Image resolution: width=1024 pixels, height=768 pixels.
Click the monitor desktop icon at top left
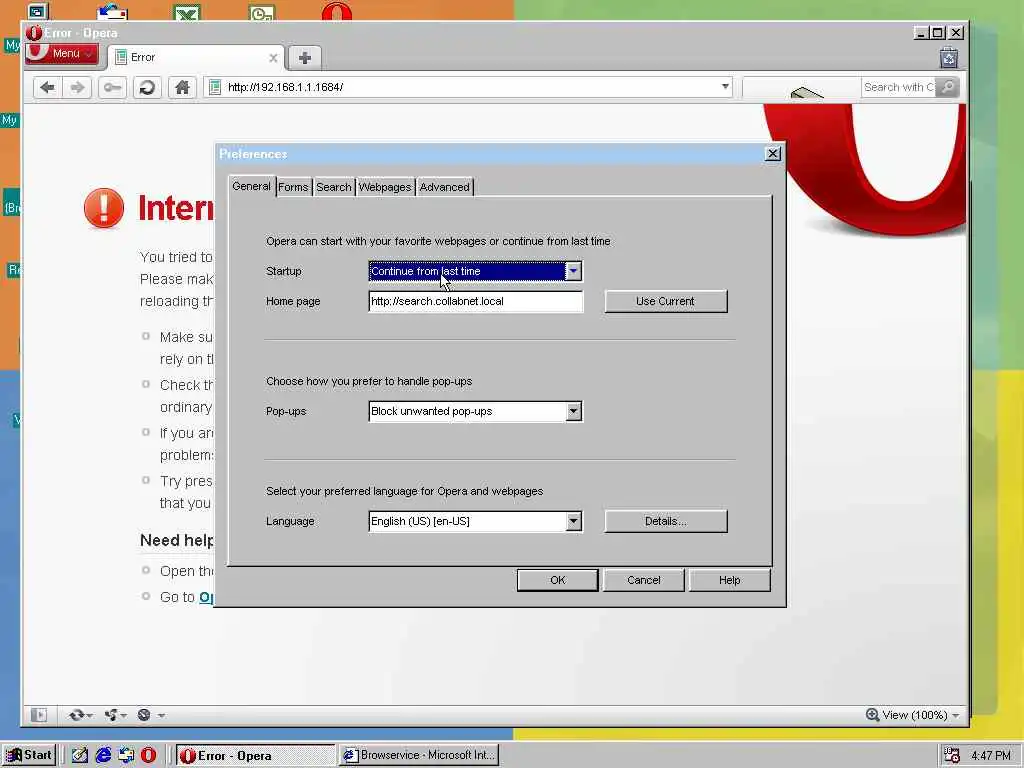coord(38,12)
